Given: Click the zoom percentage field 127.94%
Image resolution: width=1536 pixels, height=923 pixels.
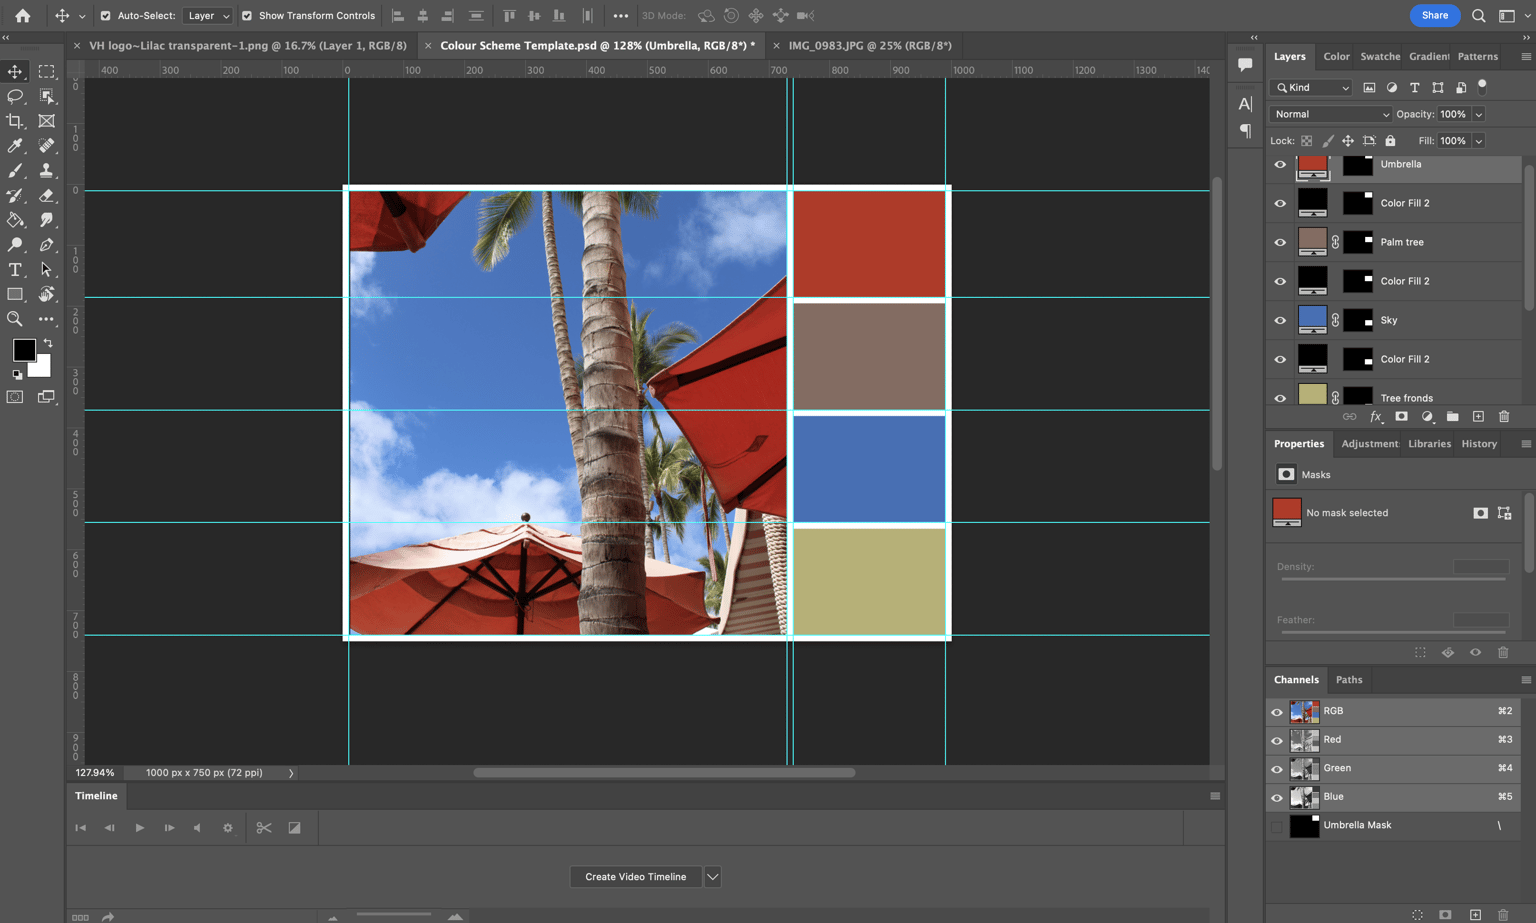Looking at the screenshot, I should click(95, 773).
